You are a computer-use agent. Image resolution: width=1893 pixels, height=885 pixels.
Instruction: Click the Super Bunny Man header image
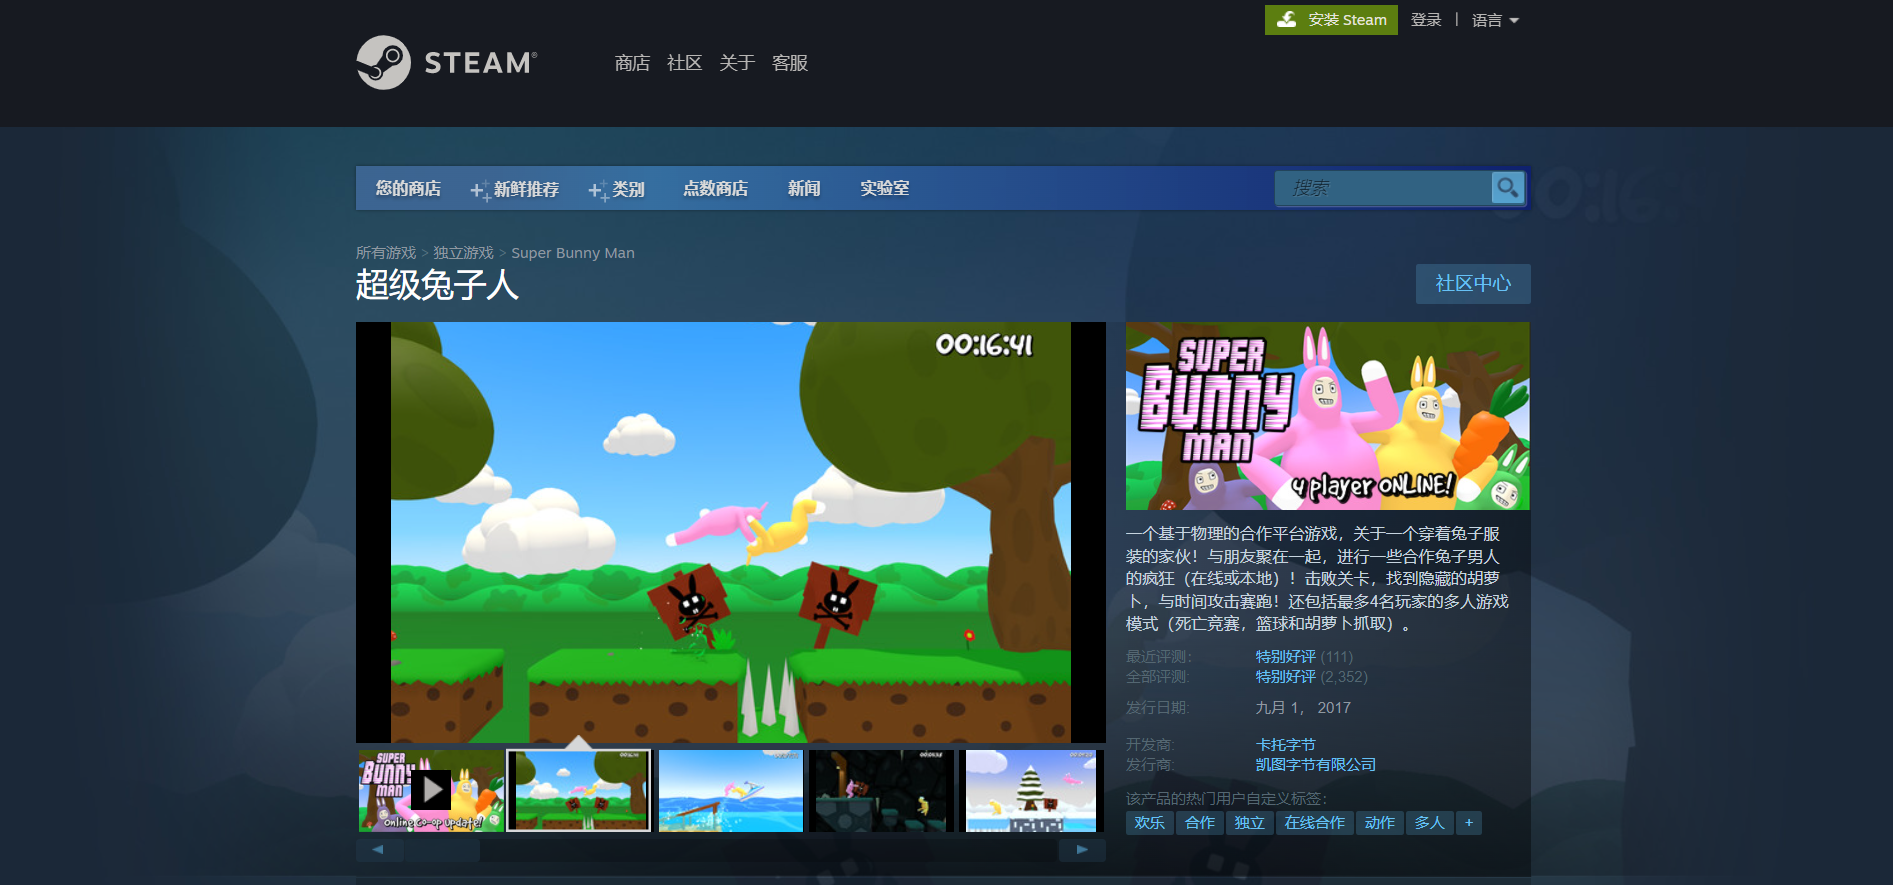(x=1328, y=416)
